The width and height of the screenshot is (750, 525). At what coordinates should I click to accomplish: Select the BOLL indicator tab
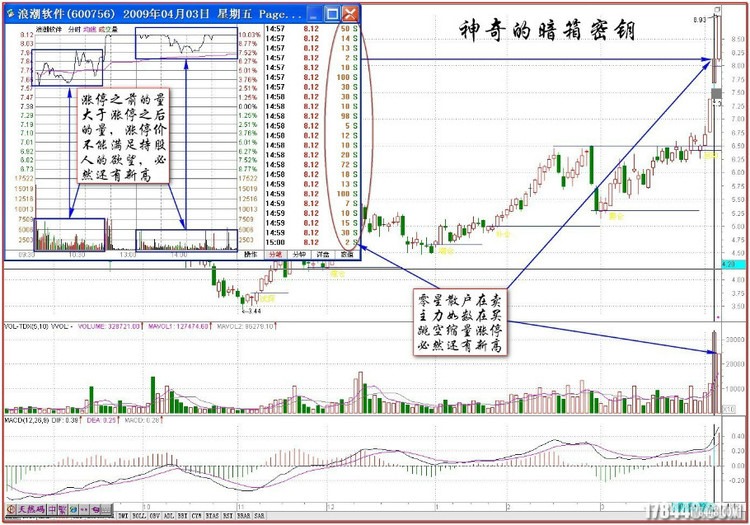point(138,516)
